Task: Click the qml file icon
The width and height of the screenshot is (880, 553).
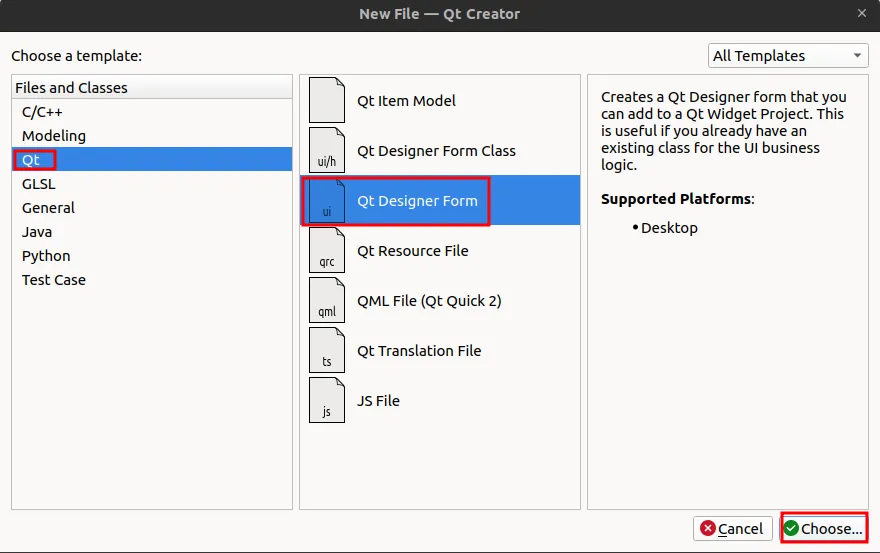Action: (x=327, y=300)
